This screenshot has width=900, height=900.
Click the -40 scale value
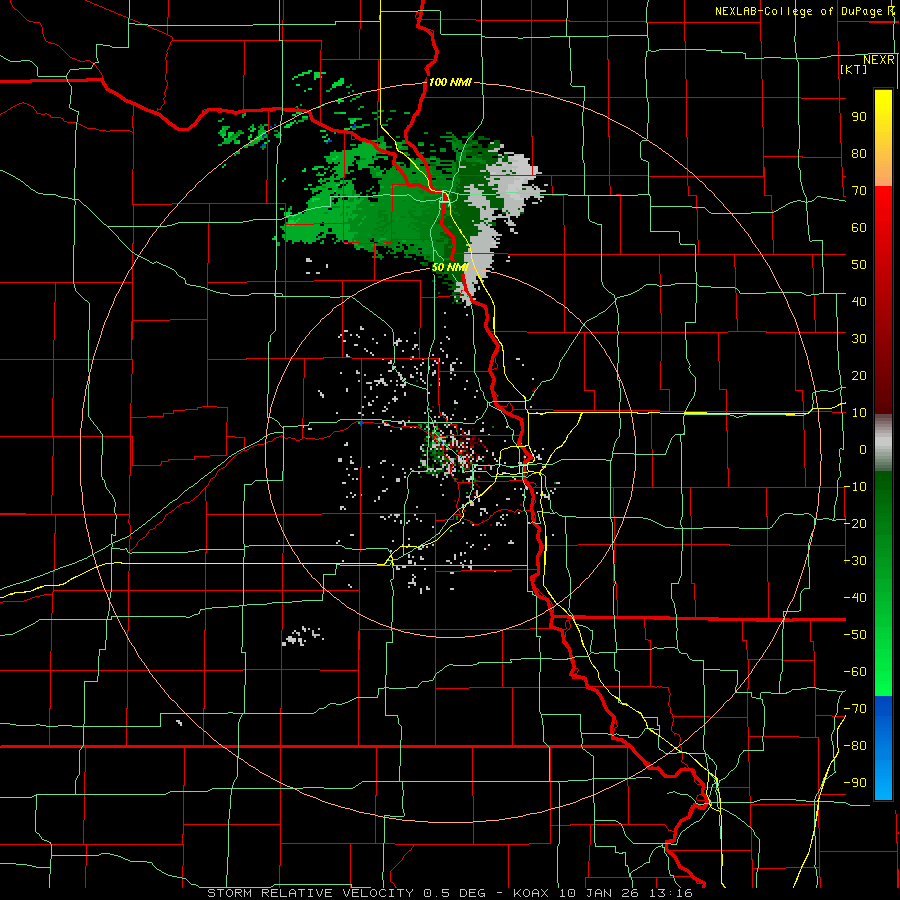tap(855, 598)
